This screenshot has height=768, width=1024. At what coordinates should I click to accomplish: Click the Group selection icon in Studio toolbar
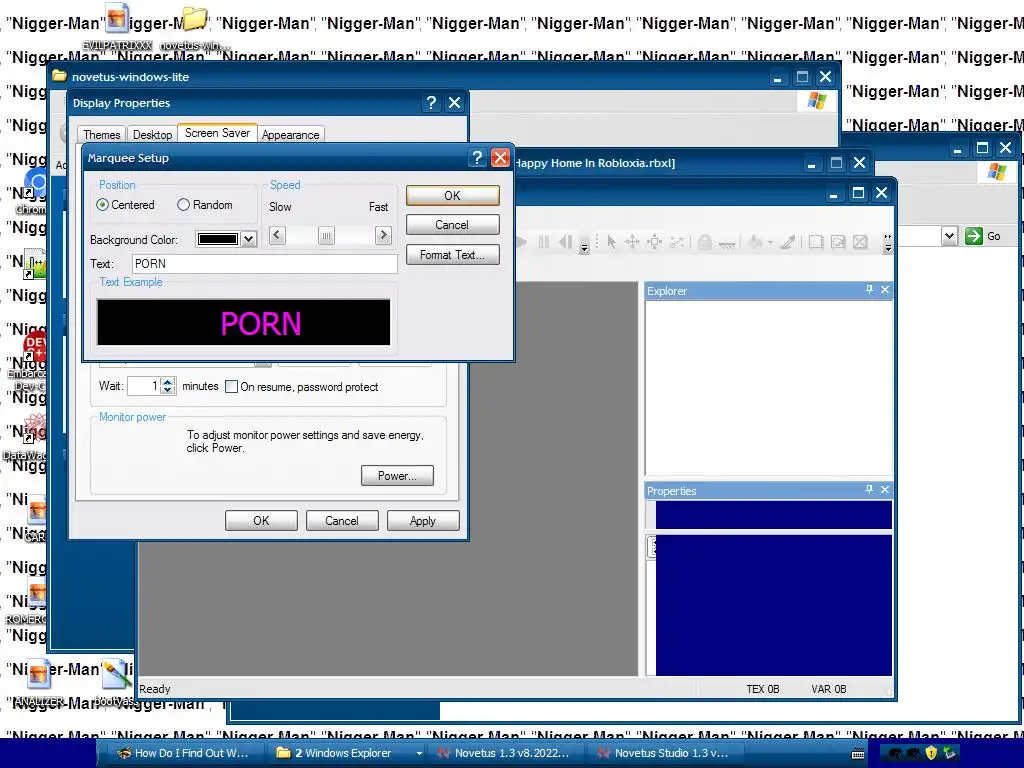[x=816, y=242]
